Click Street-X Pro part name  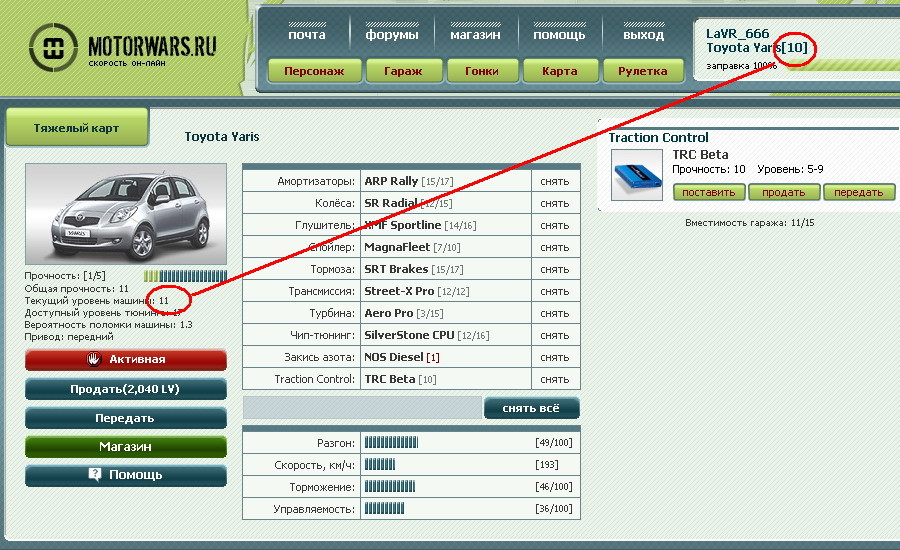[x=399, y=291]
